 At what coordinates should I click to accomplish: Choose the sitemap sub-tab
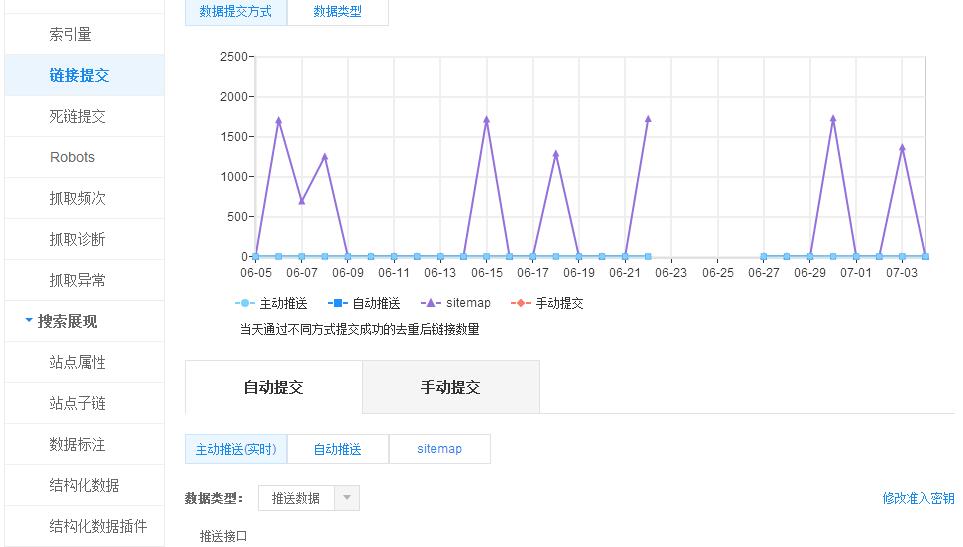point(439,449)
